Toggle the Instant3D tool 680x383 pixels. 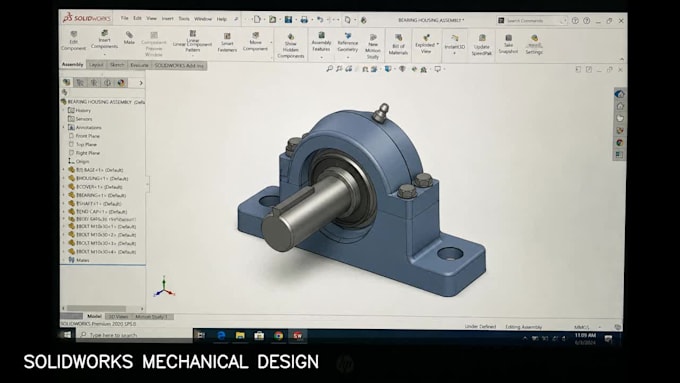tap(454, 43)
